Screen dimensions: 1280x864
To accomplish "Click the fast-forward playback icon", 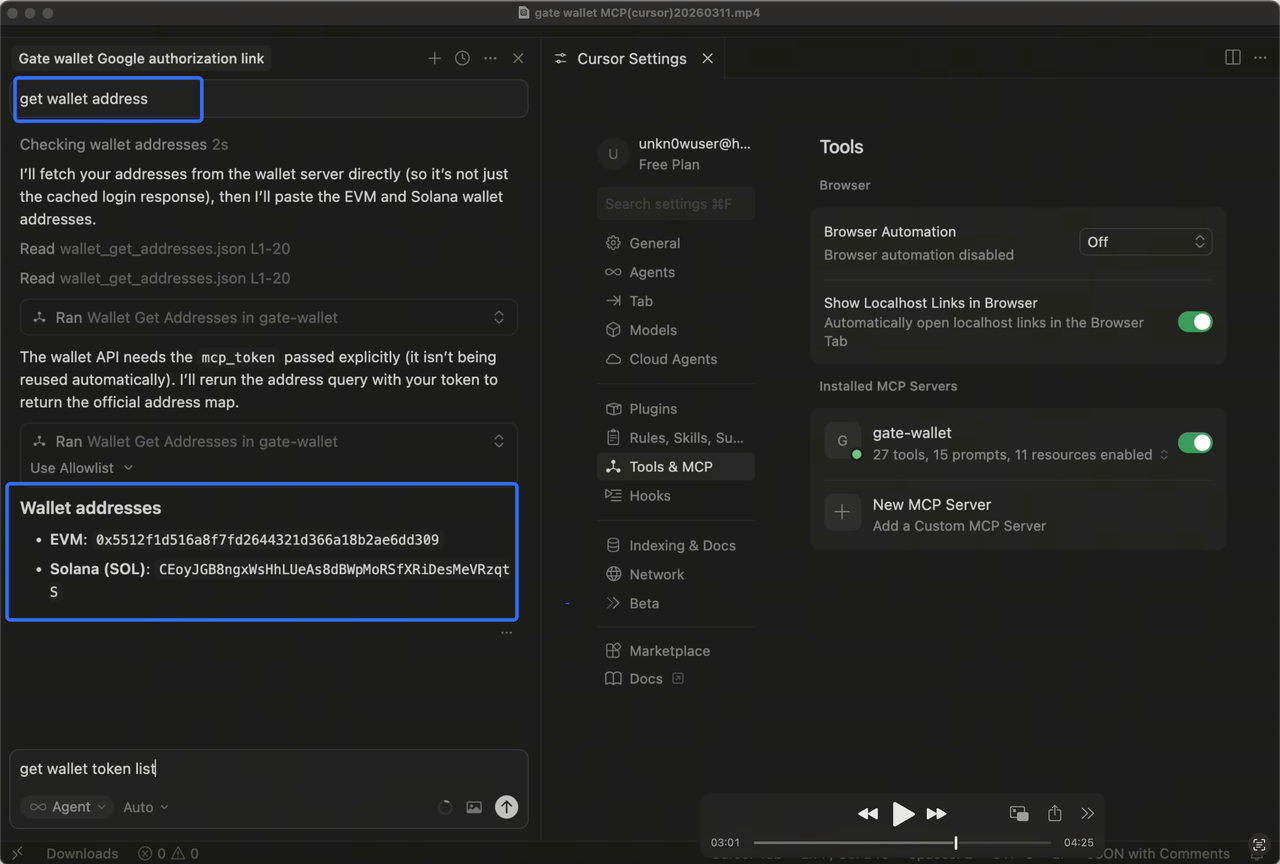I will tap(936, 814).
